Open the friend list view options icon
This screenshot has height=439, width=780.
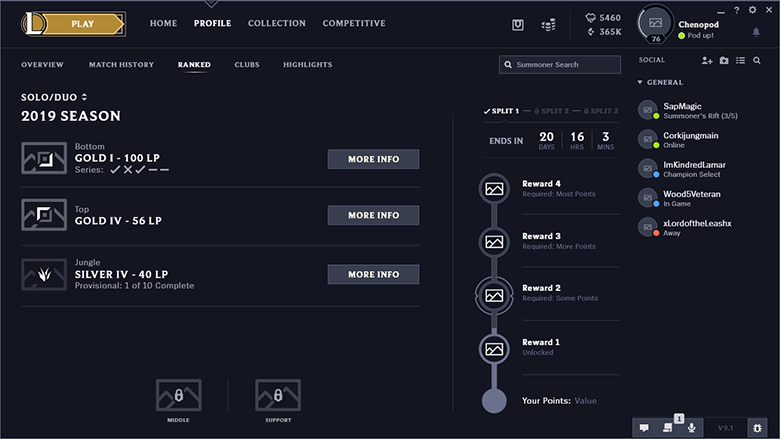(x=740, y=61)
